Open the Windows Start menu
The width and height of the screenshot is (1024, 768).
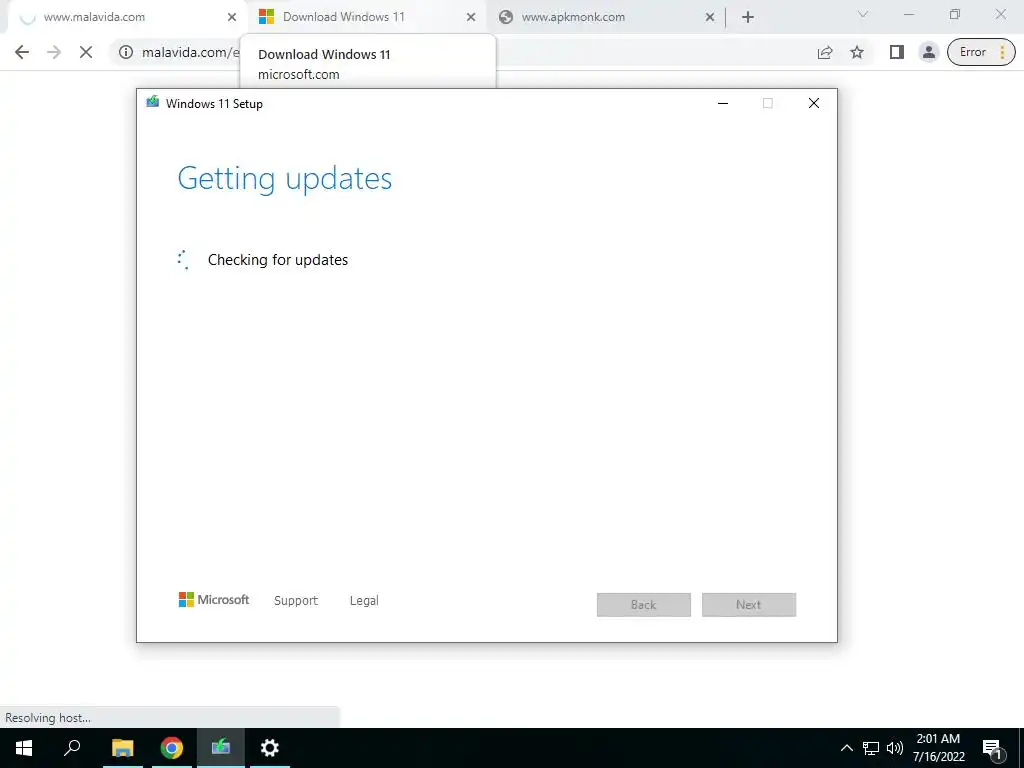24,748
